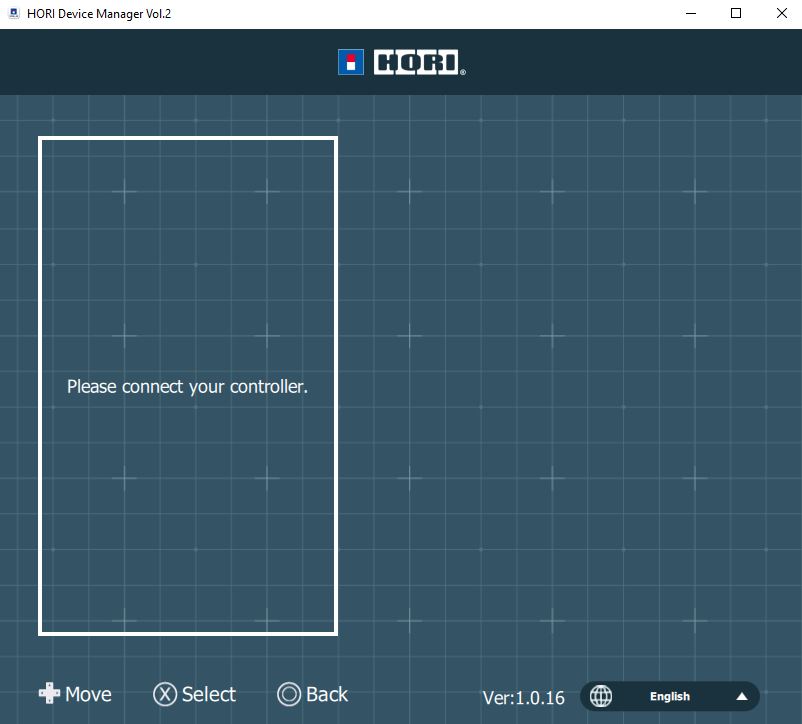Viewport: 802px width, 724px height.
Task: Open the English language dropdown
Action: tap(670, 696)
